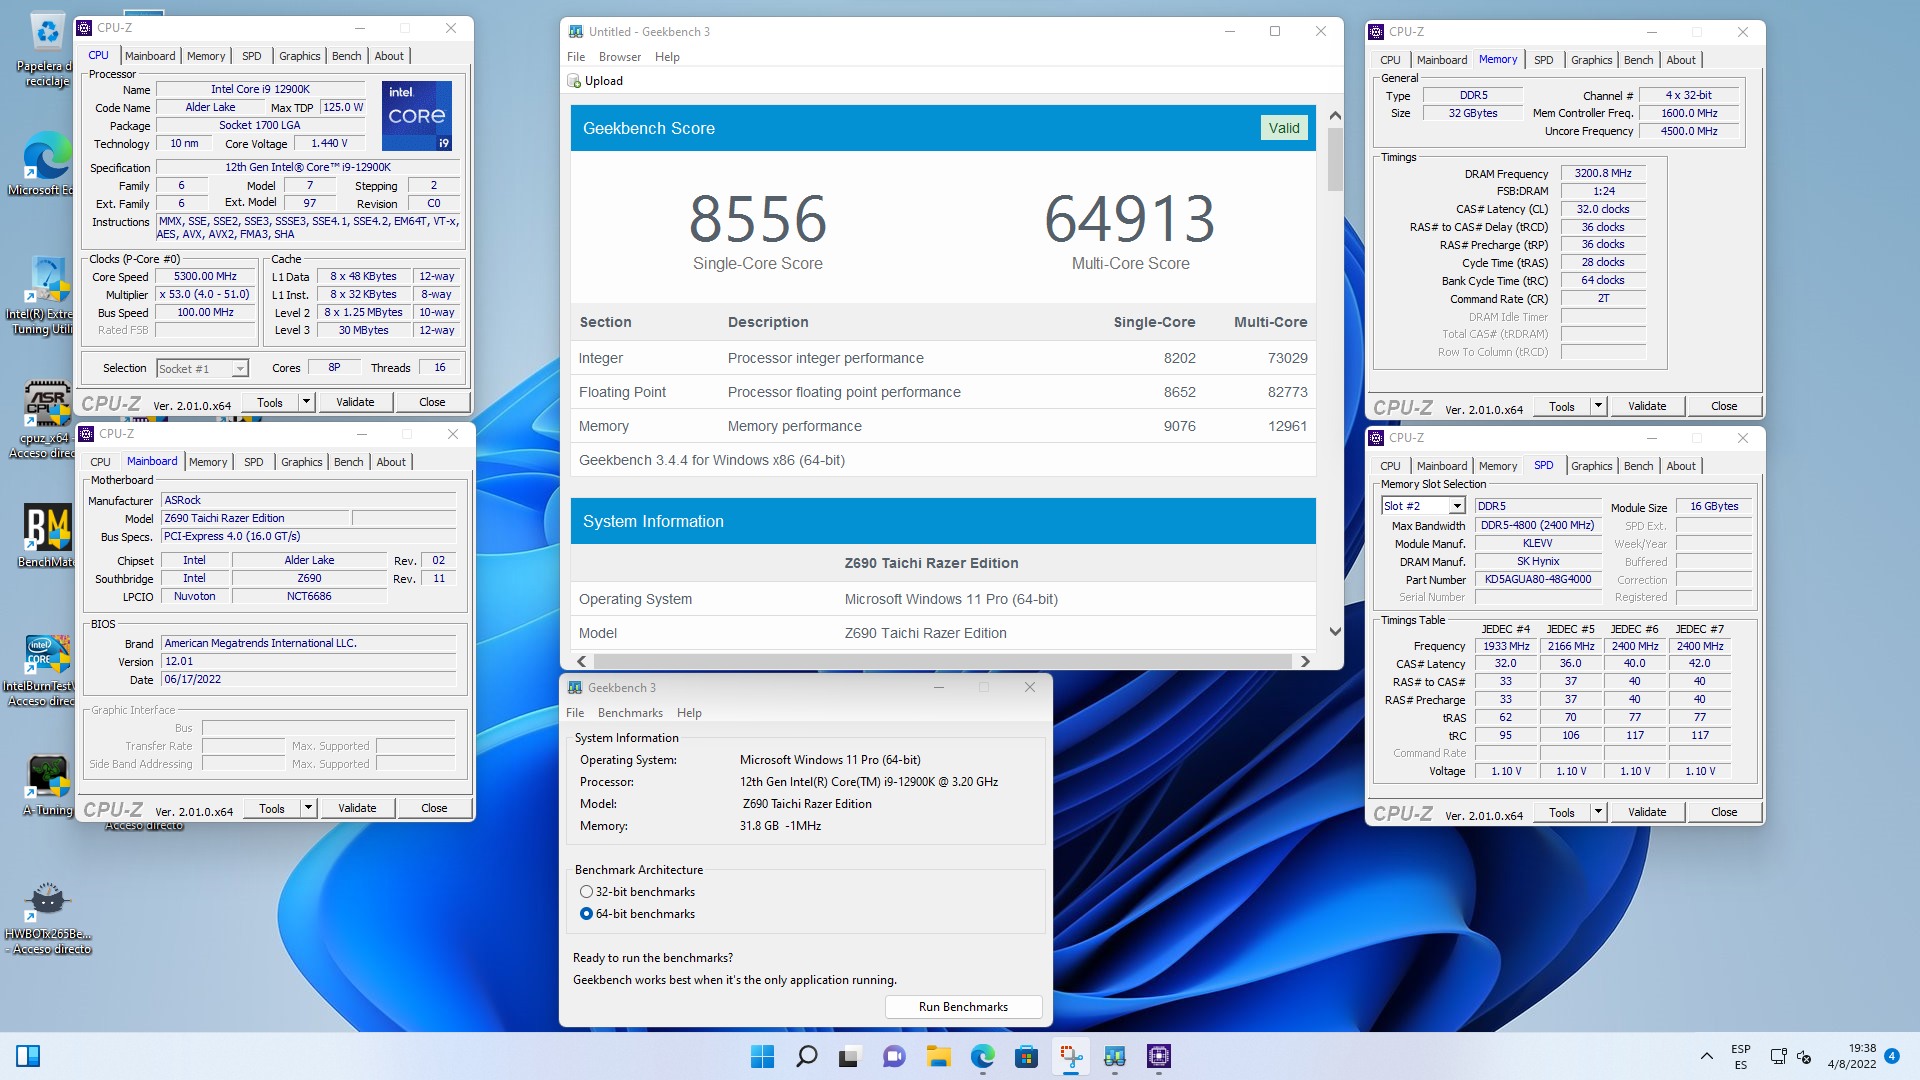The width and height of the screenshot is (1920, 1080).
Task: Click the Intel Core i9 logo in CPU-Z
Action: pyautogui.click(x=417, y=115)
